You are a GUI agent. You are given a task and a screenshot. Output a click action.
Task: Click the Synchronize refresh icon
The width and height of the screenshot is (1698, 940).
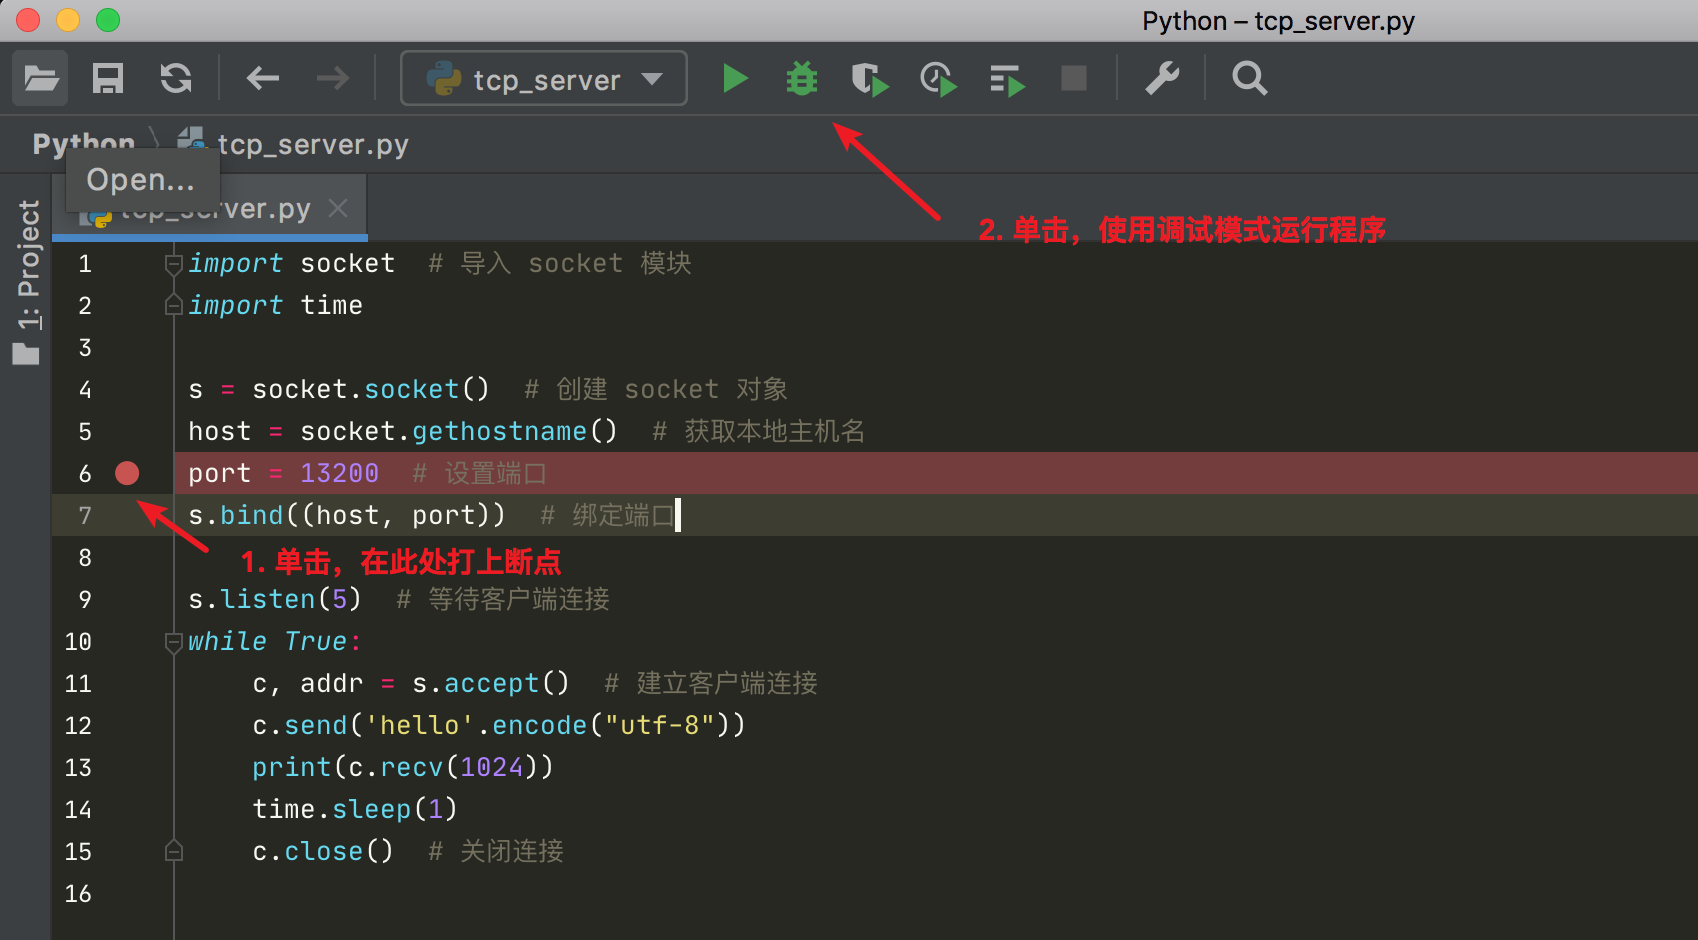176,78
